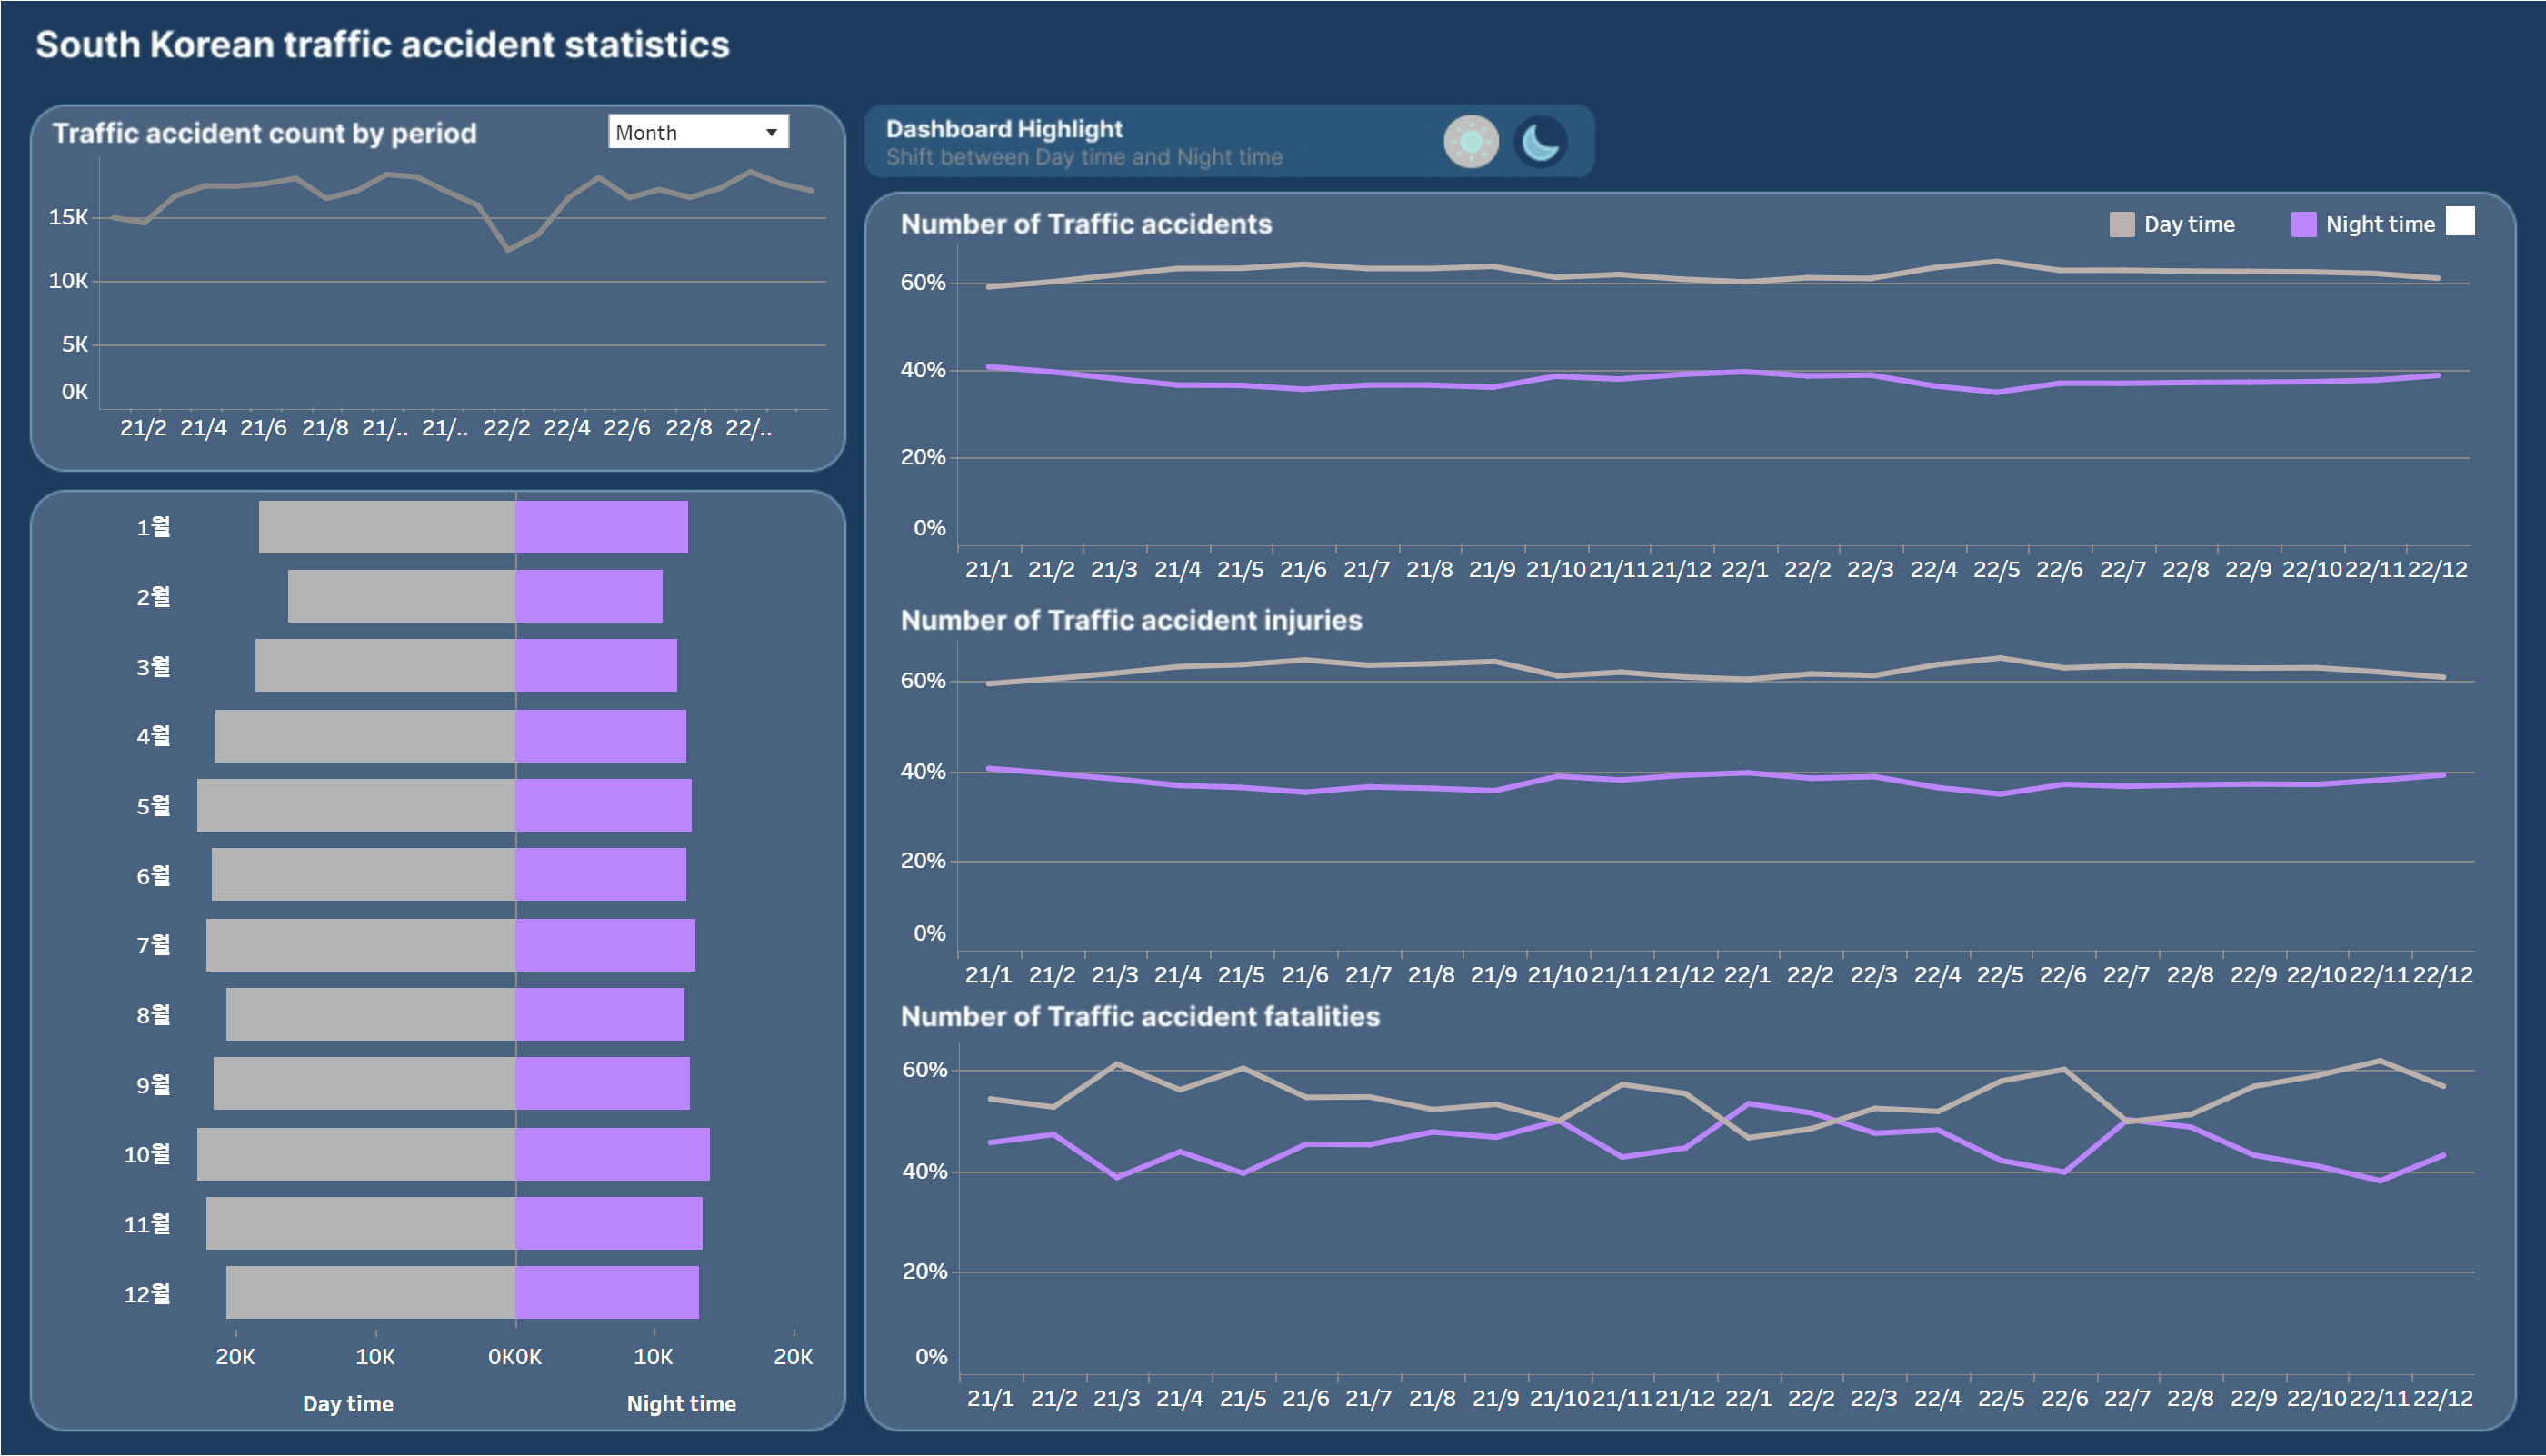Click the Dashboard Highlight title text
Screen dimensions: 2546x1456
click(1004, 129)
